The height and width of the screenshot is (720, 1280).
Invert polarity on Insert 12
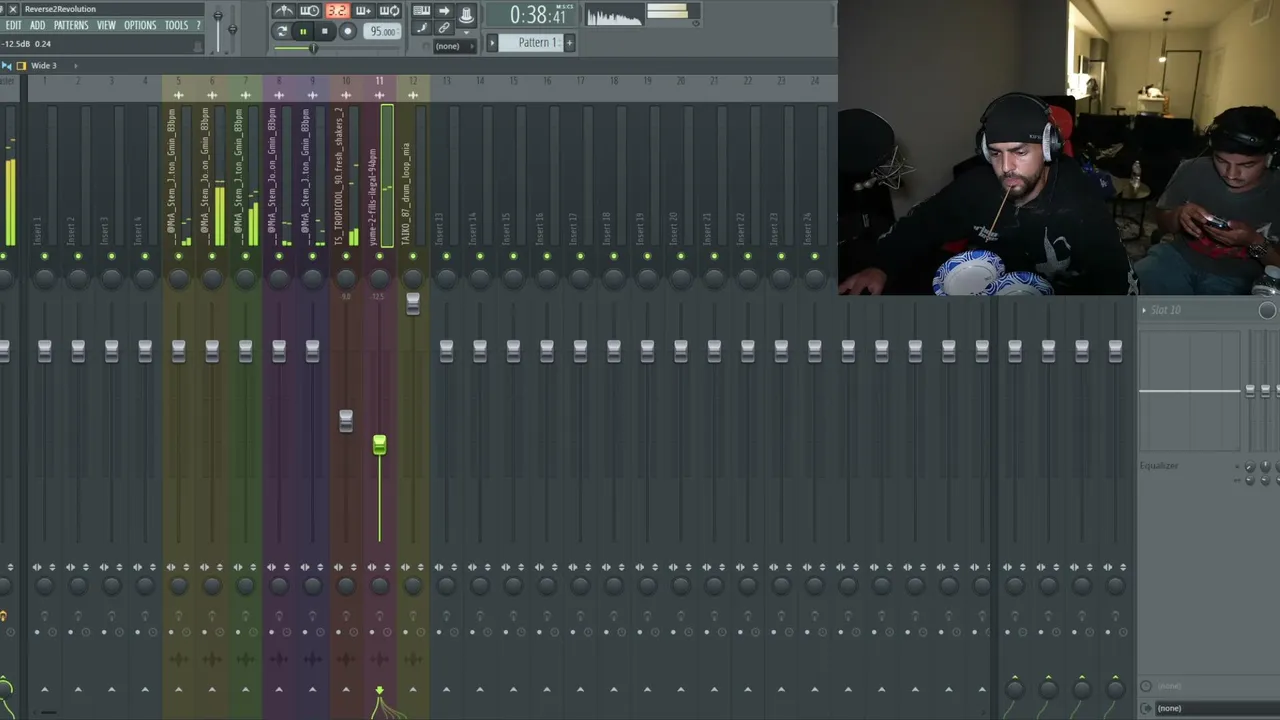(420, 567)
